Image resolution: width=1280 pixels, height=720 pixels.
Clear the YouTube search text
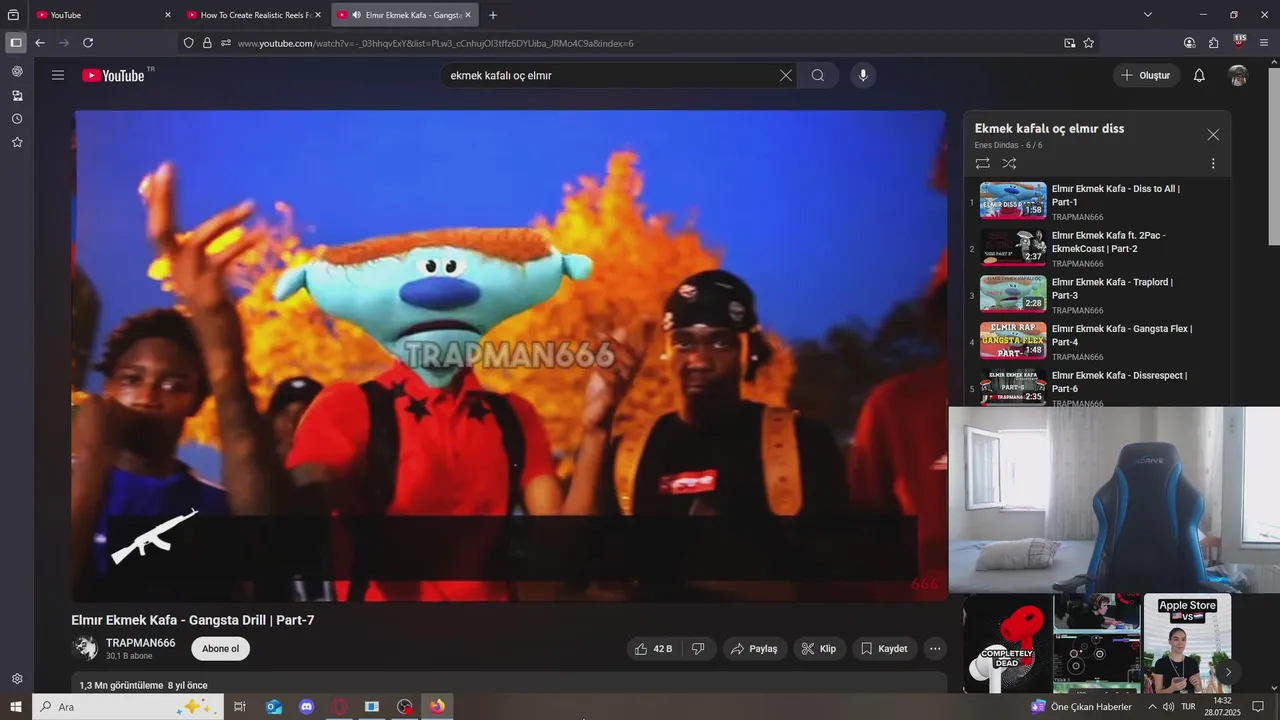[786, 75]
